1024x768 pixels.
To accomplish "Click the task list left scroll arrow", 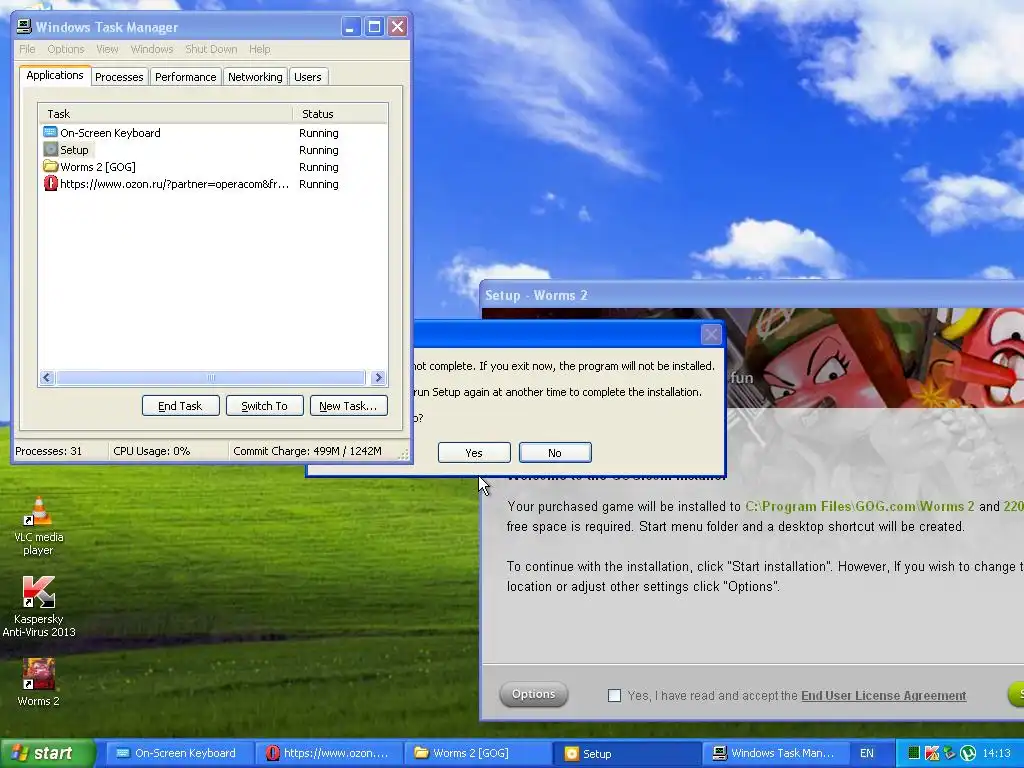I will click(46, 377).
